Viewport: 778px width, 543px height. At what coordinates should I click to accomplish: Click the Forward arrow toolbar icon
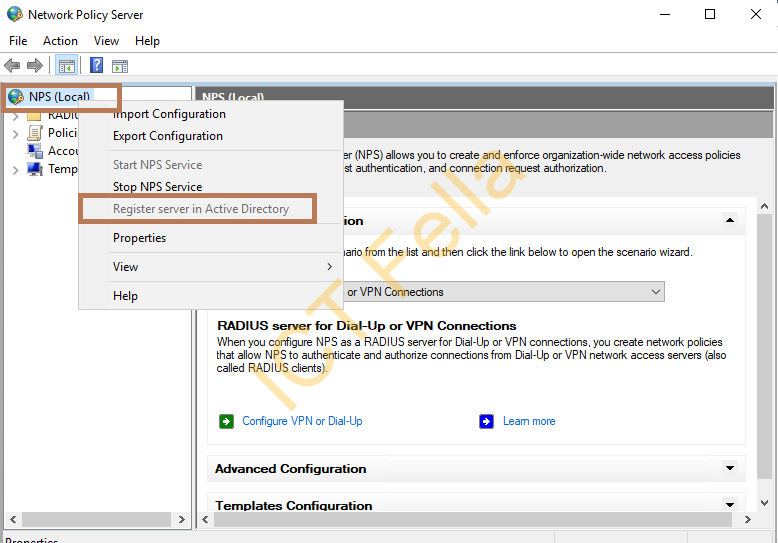35,66
